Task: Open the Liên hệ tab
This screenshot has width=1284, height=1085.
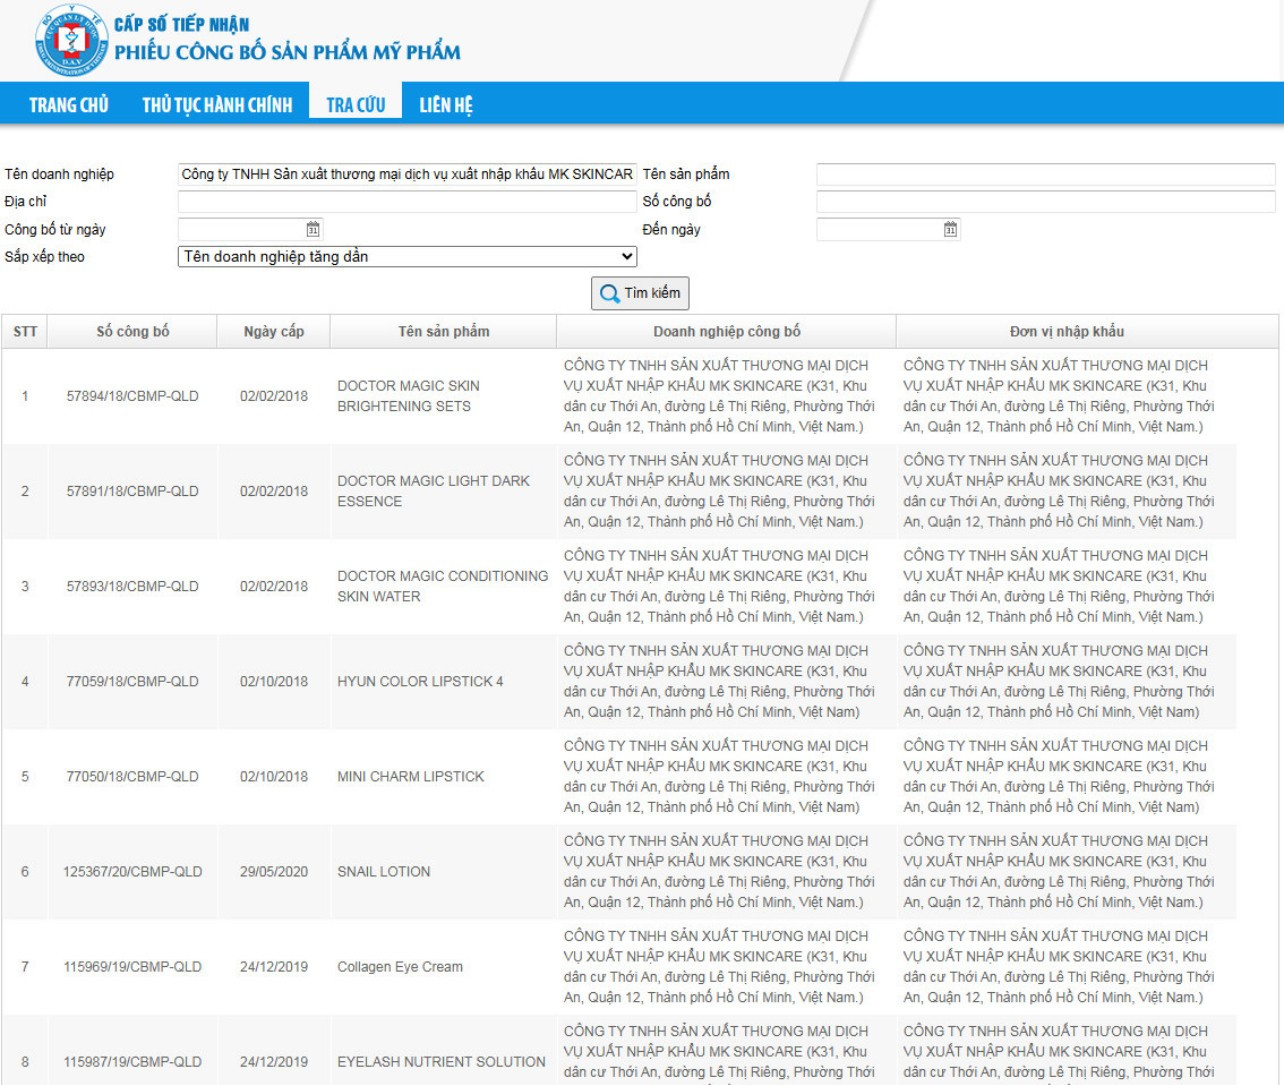Action: click(446, 105)
